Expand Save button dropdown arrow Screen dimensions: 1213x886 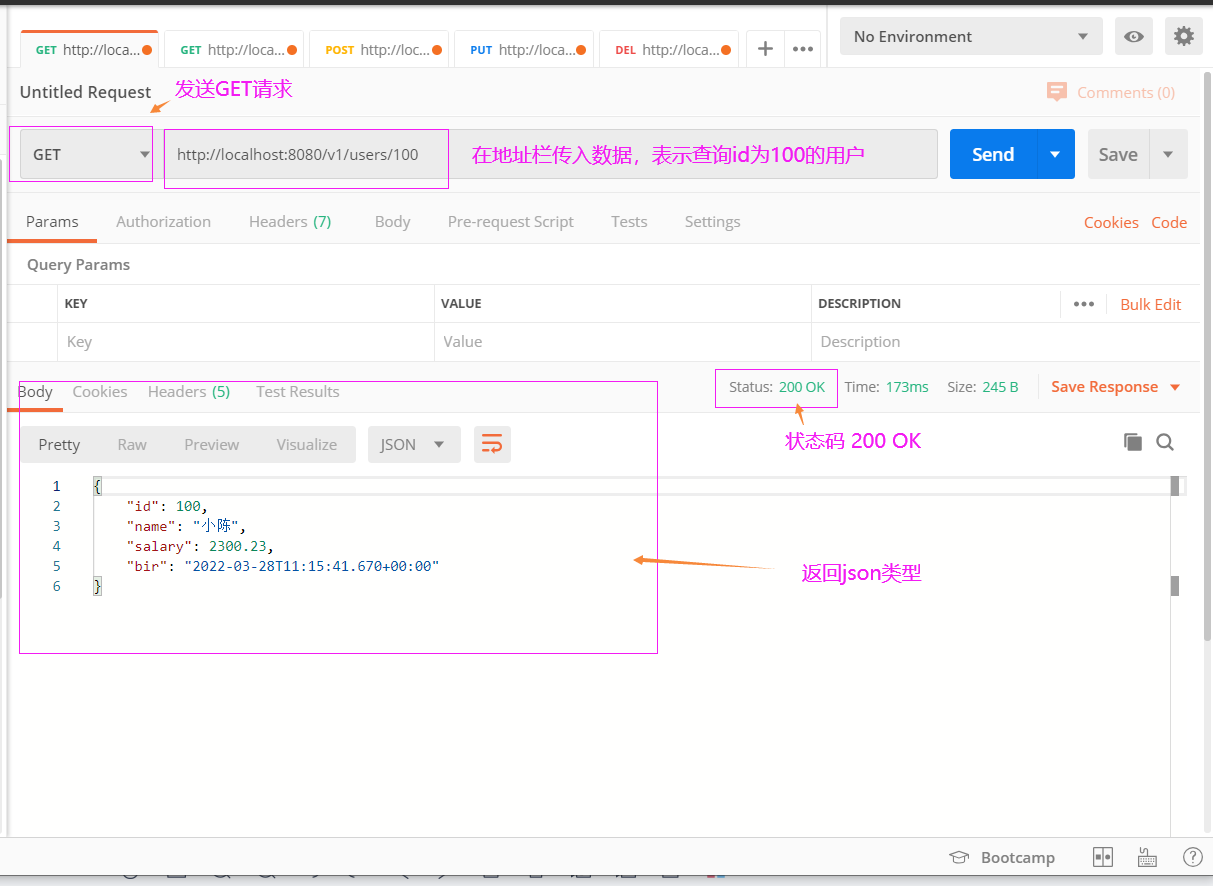click(x=1168, y=154)
